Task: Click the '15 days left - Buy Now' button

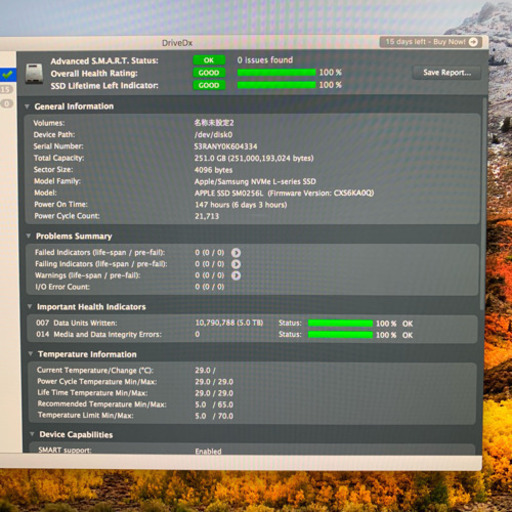Action: (x=431, y=42)
